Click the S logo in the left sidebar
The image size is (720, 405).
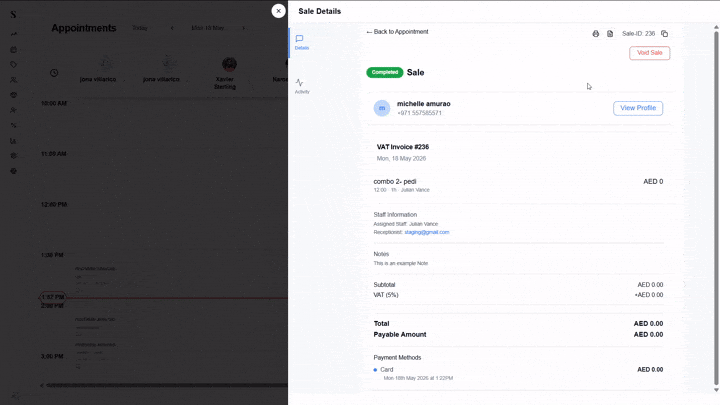[x=13, y=15]
